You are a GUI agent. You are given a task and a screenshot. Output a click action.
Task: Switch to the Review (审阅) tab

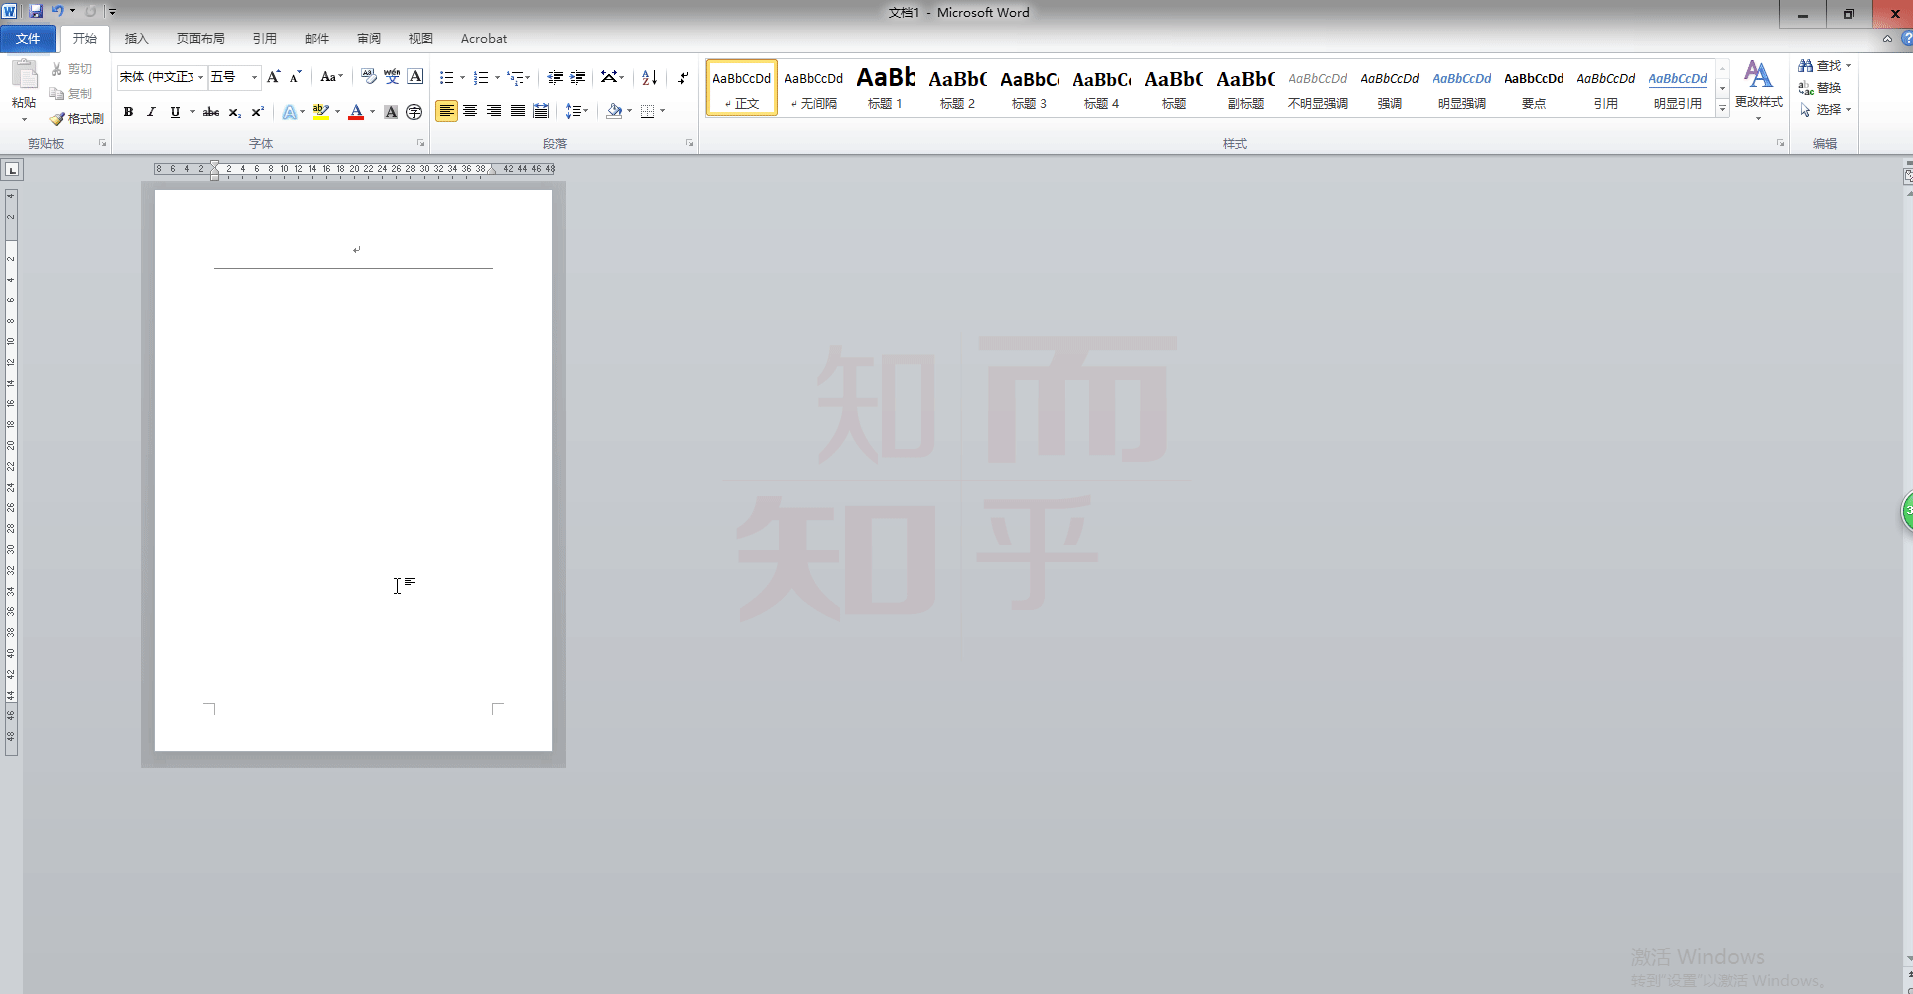point(368,39)
